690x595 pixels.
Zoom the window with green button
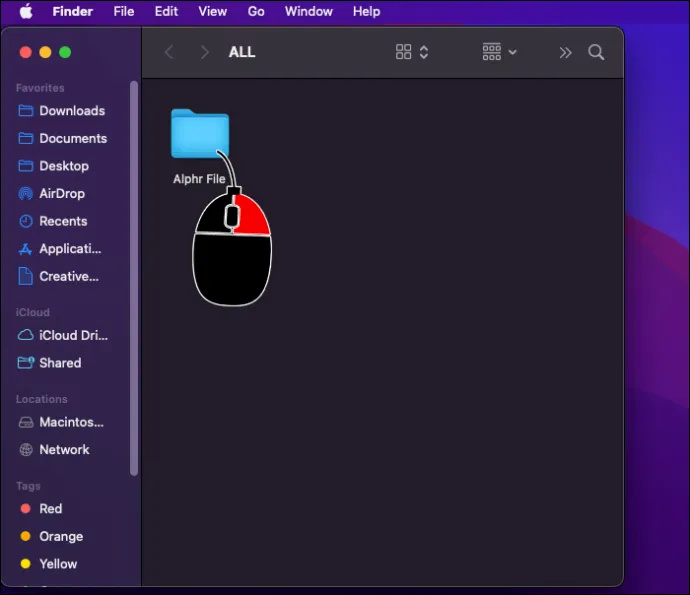[65, 52]
